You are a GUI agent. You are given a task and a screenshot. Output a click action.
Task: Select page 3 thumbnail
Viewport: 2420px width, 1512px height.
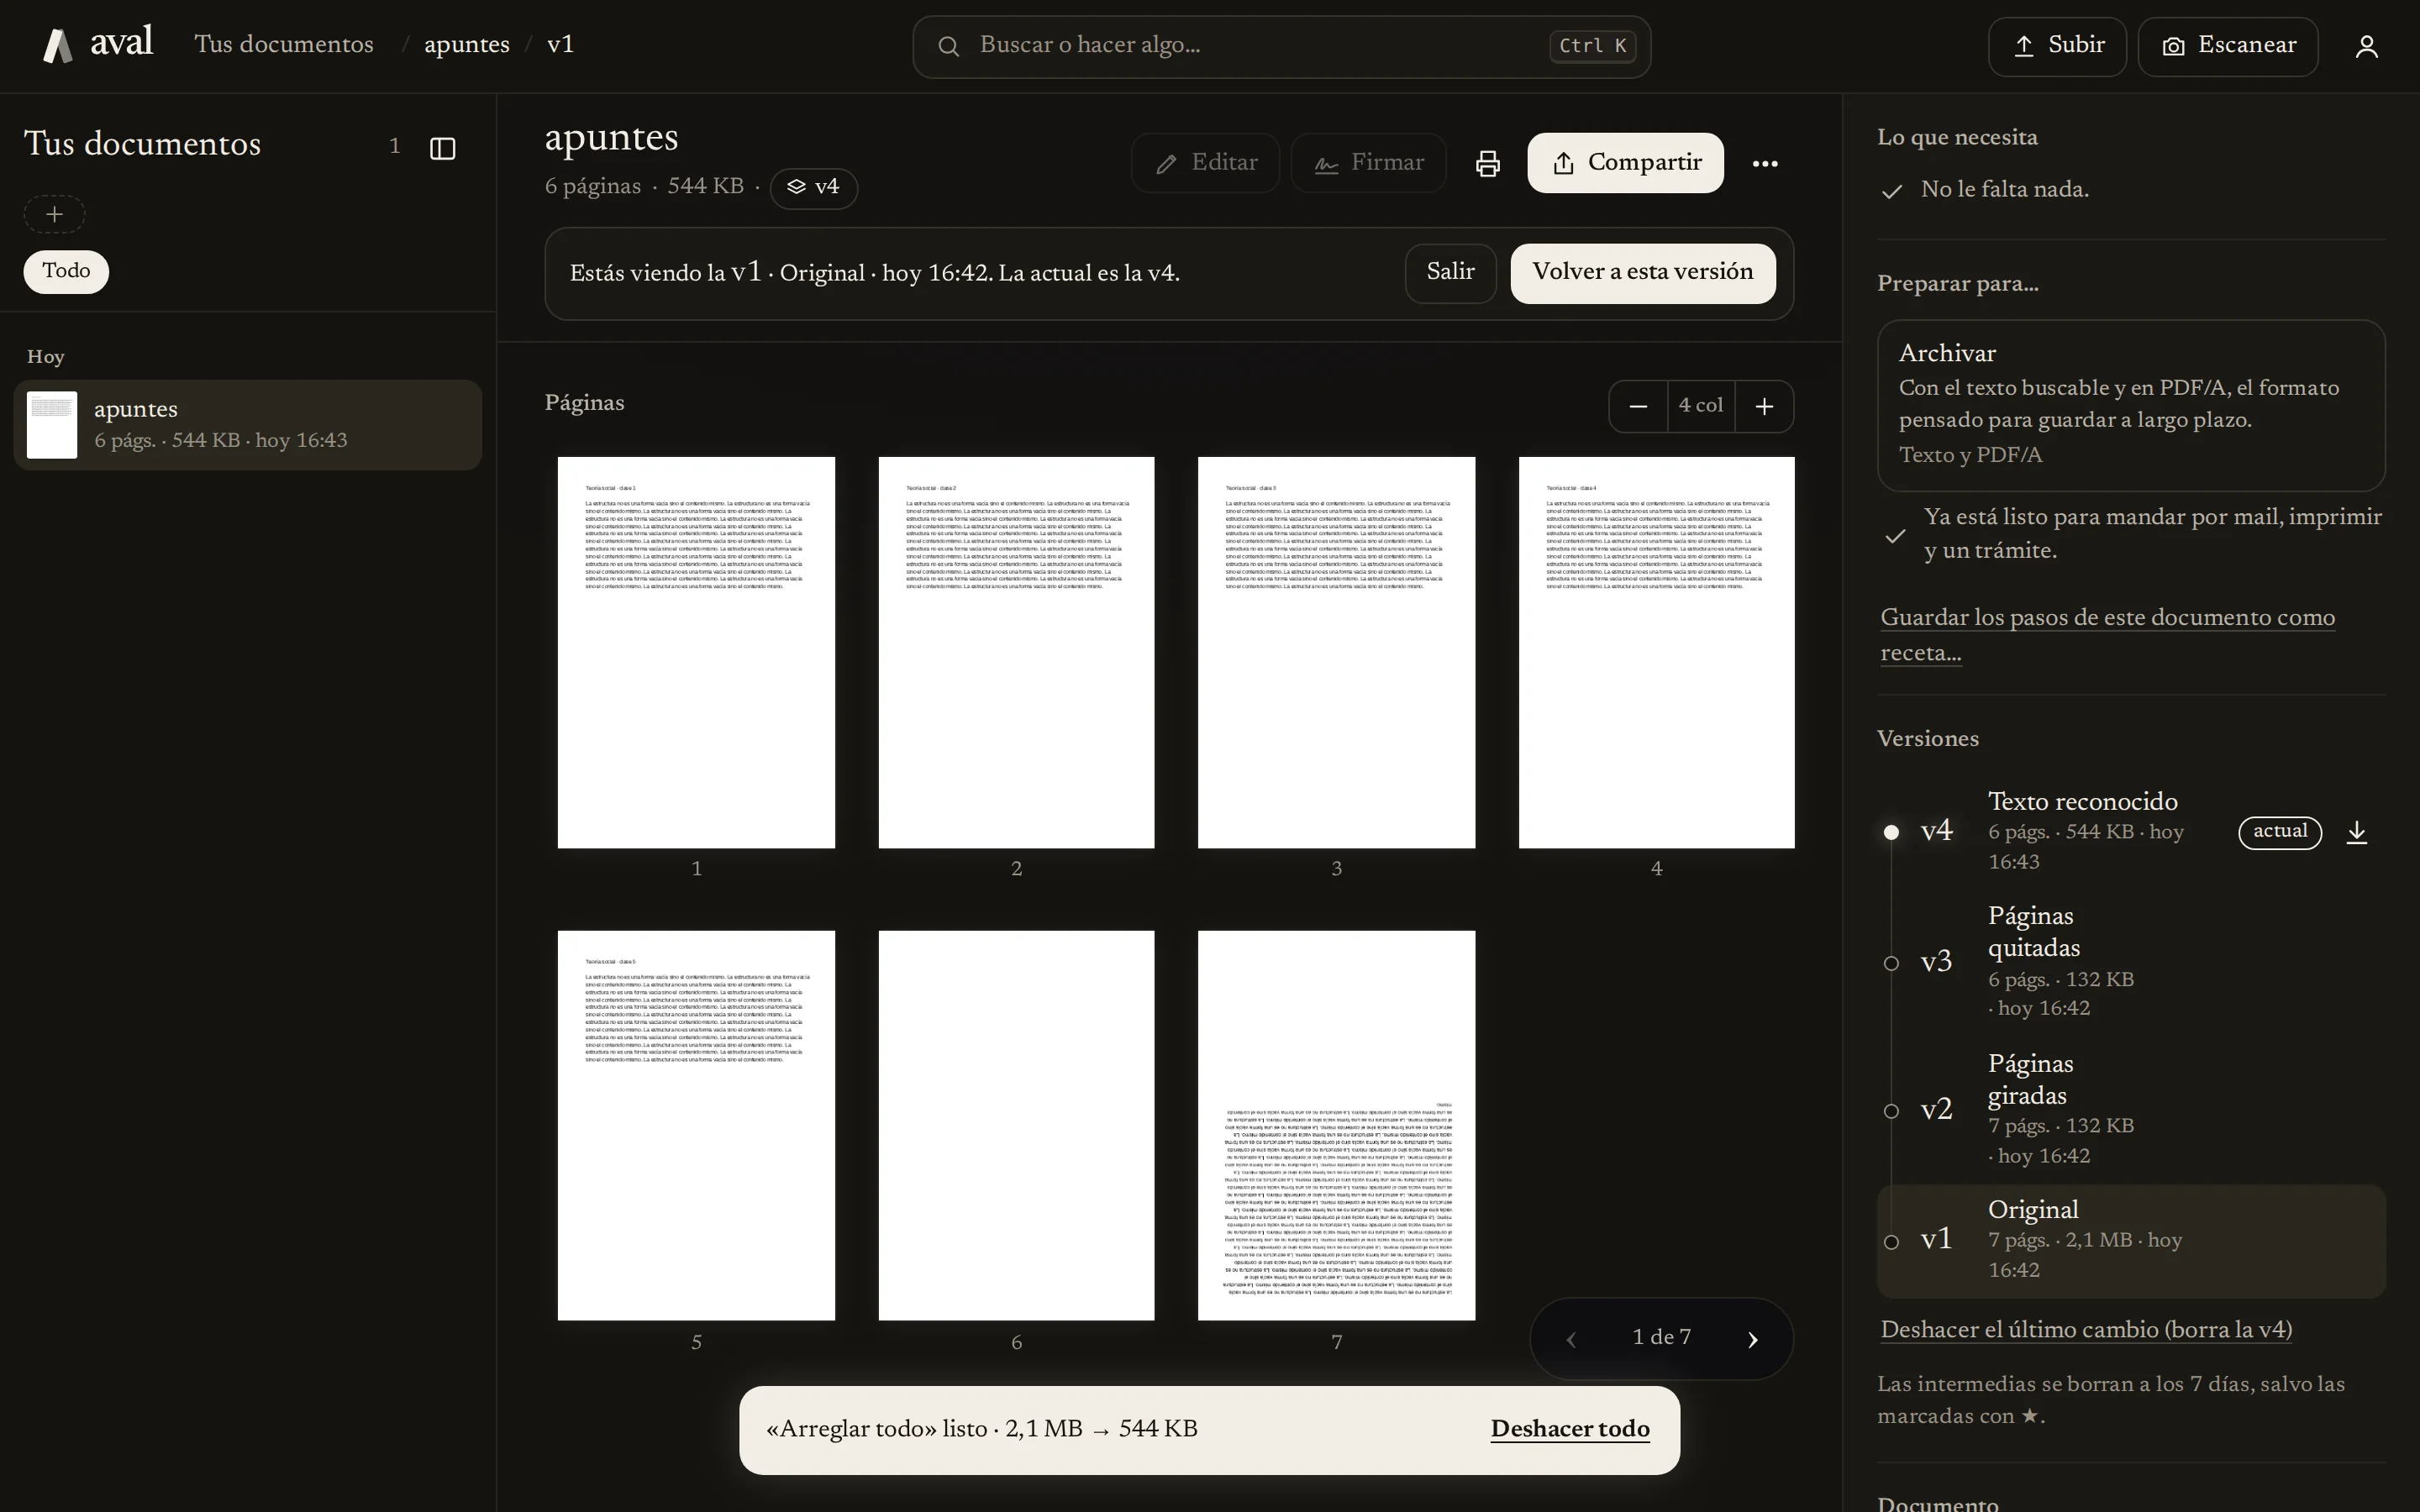click(x=1336, y=652)
